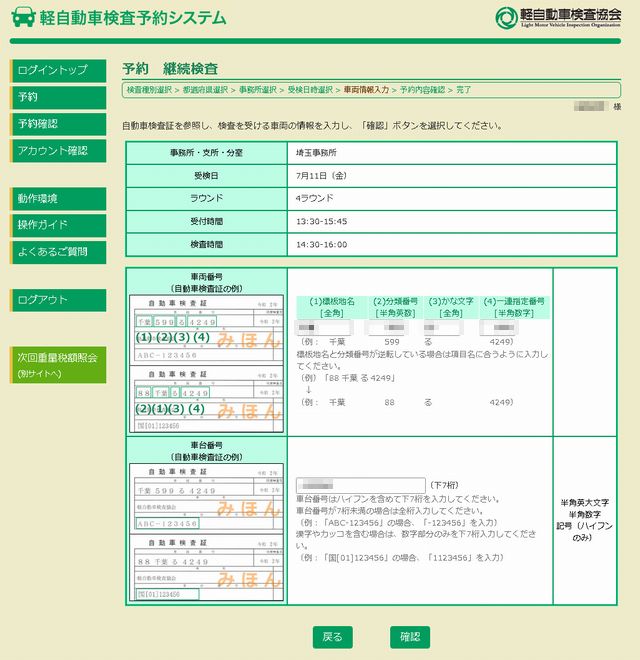Open よくあるご質問 page
This screenshot has width=640, height=660.
[x=58, y=252]
